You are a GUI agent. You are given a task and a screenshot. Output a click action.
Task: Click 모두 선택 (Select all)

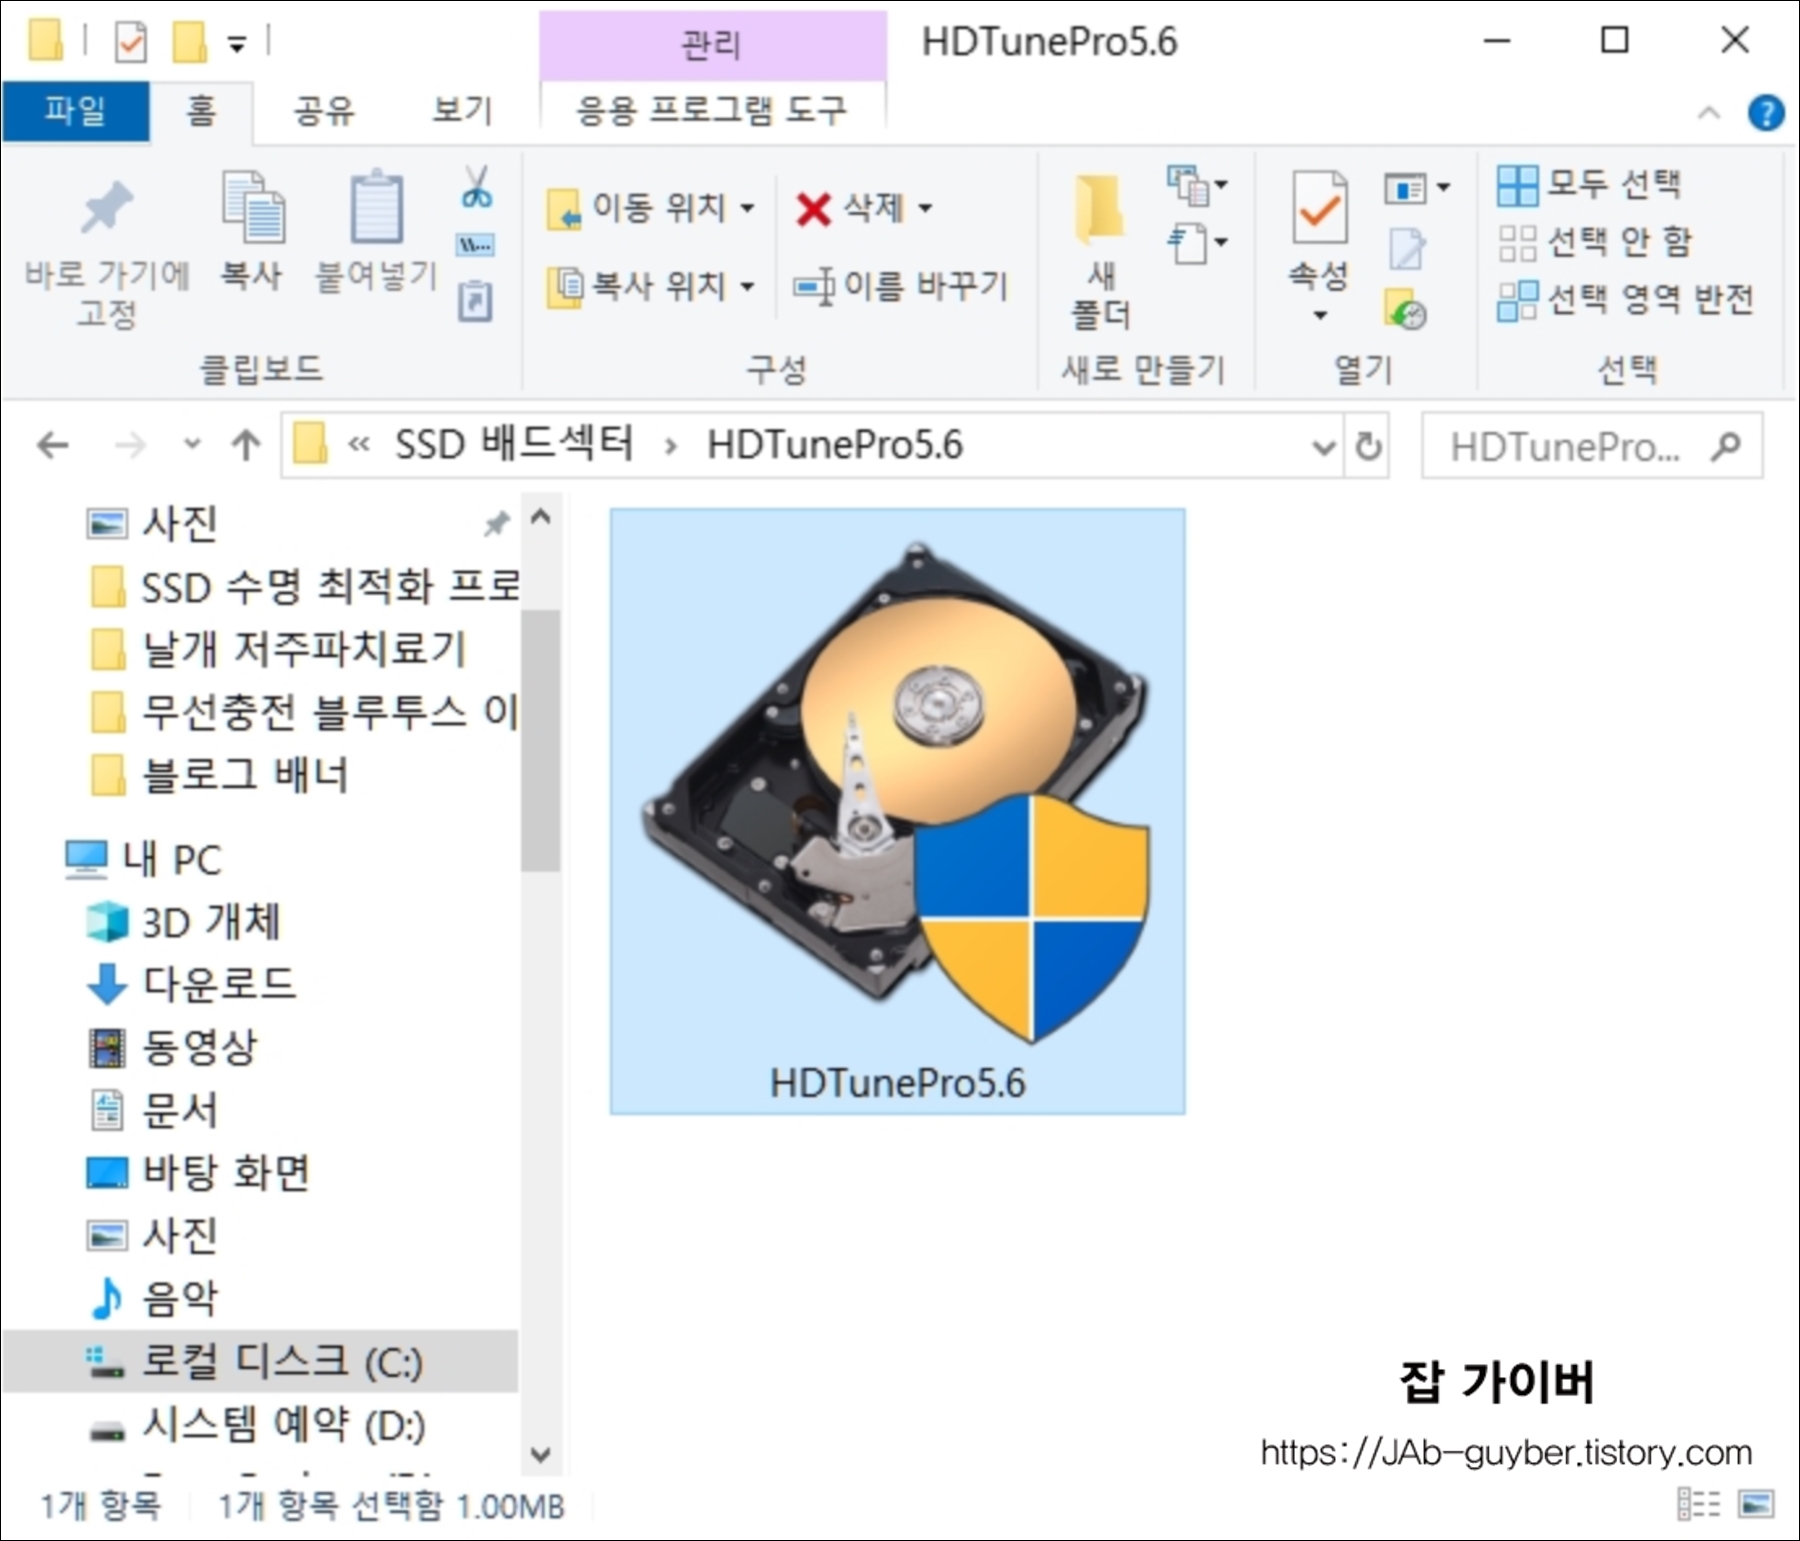[x=1590, y=184]
